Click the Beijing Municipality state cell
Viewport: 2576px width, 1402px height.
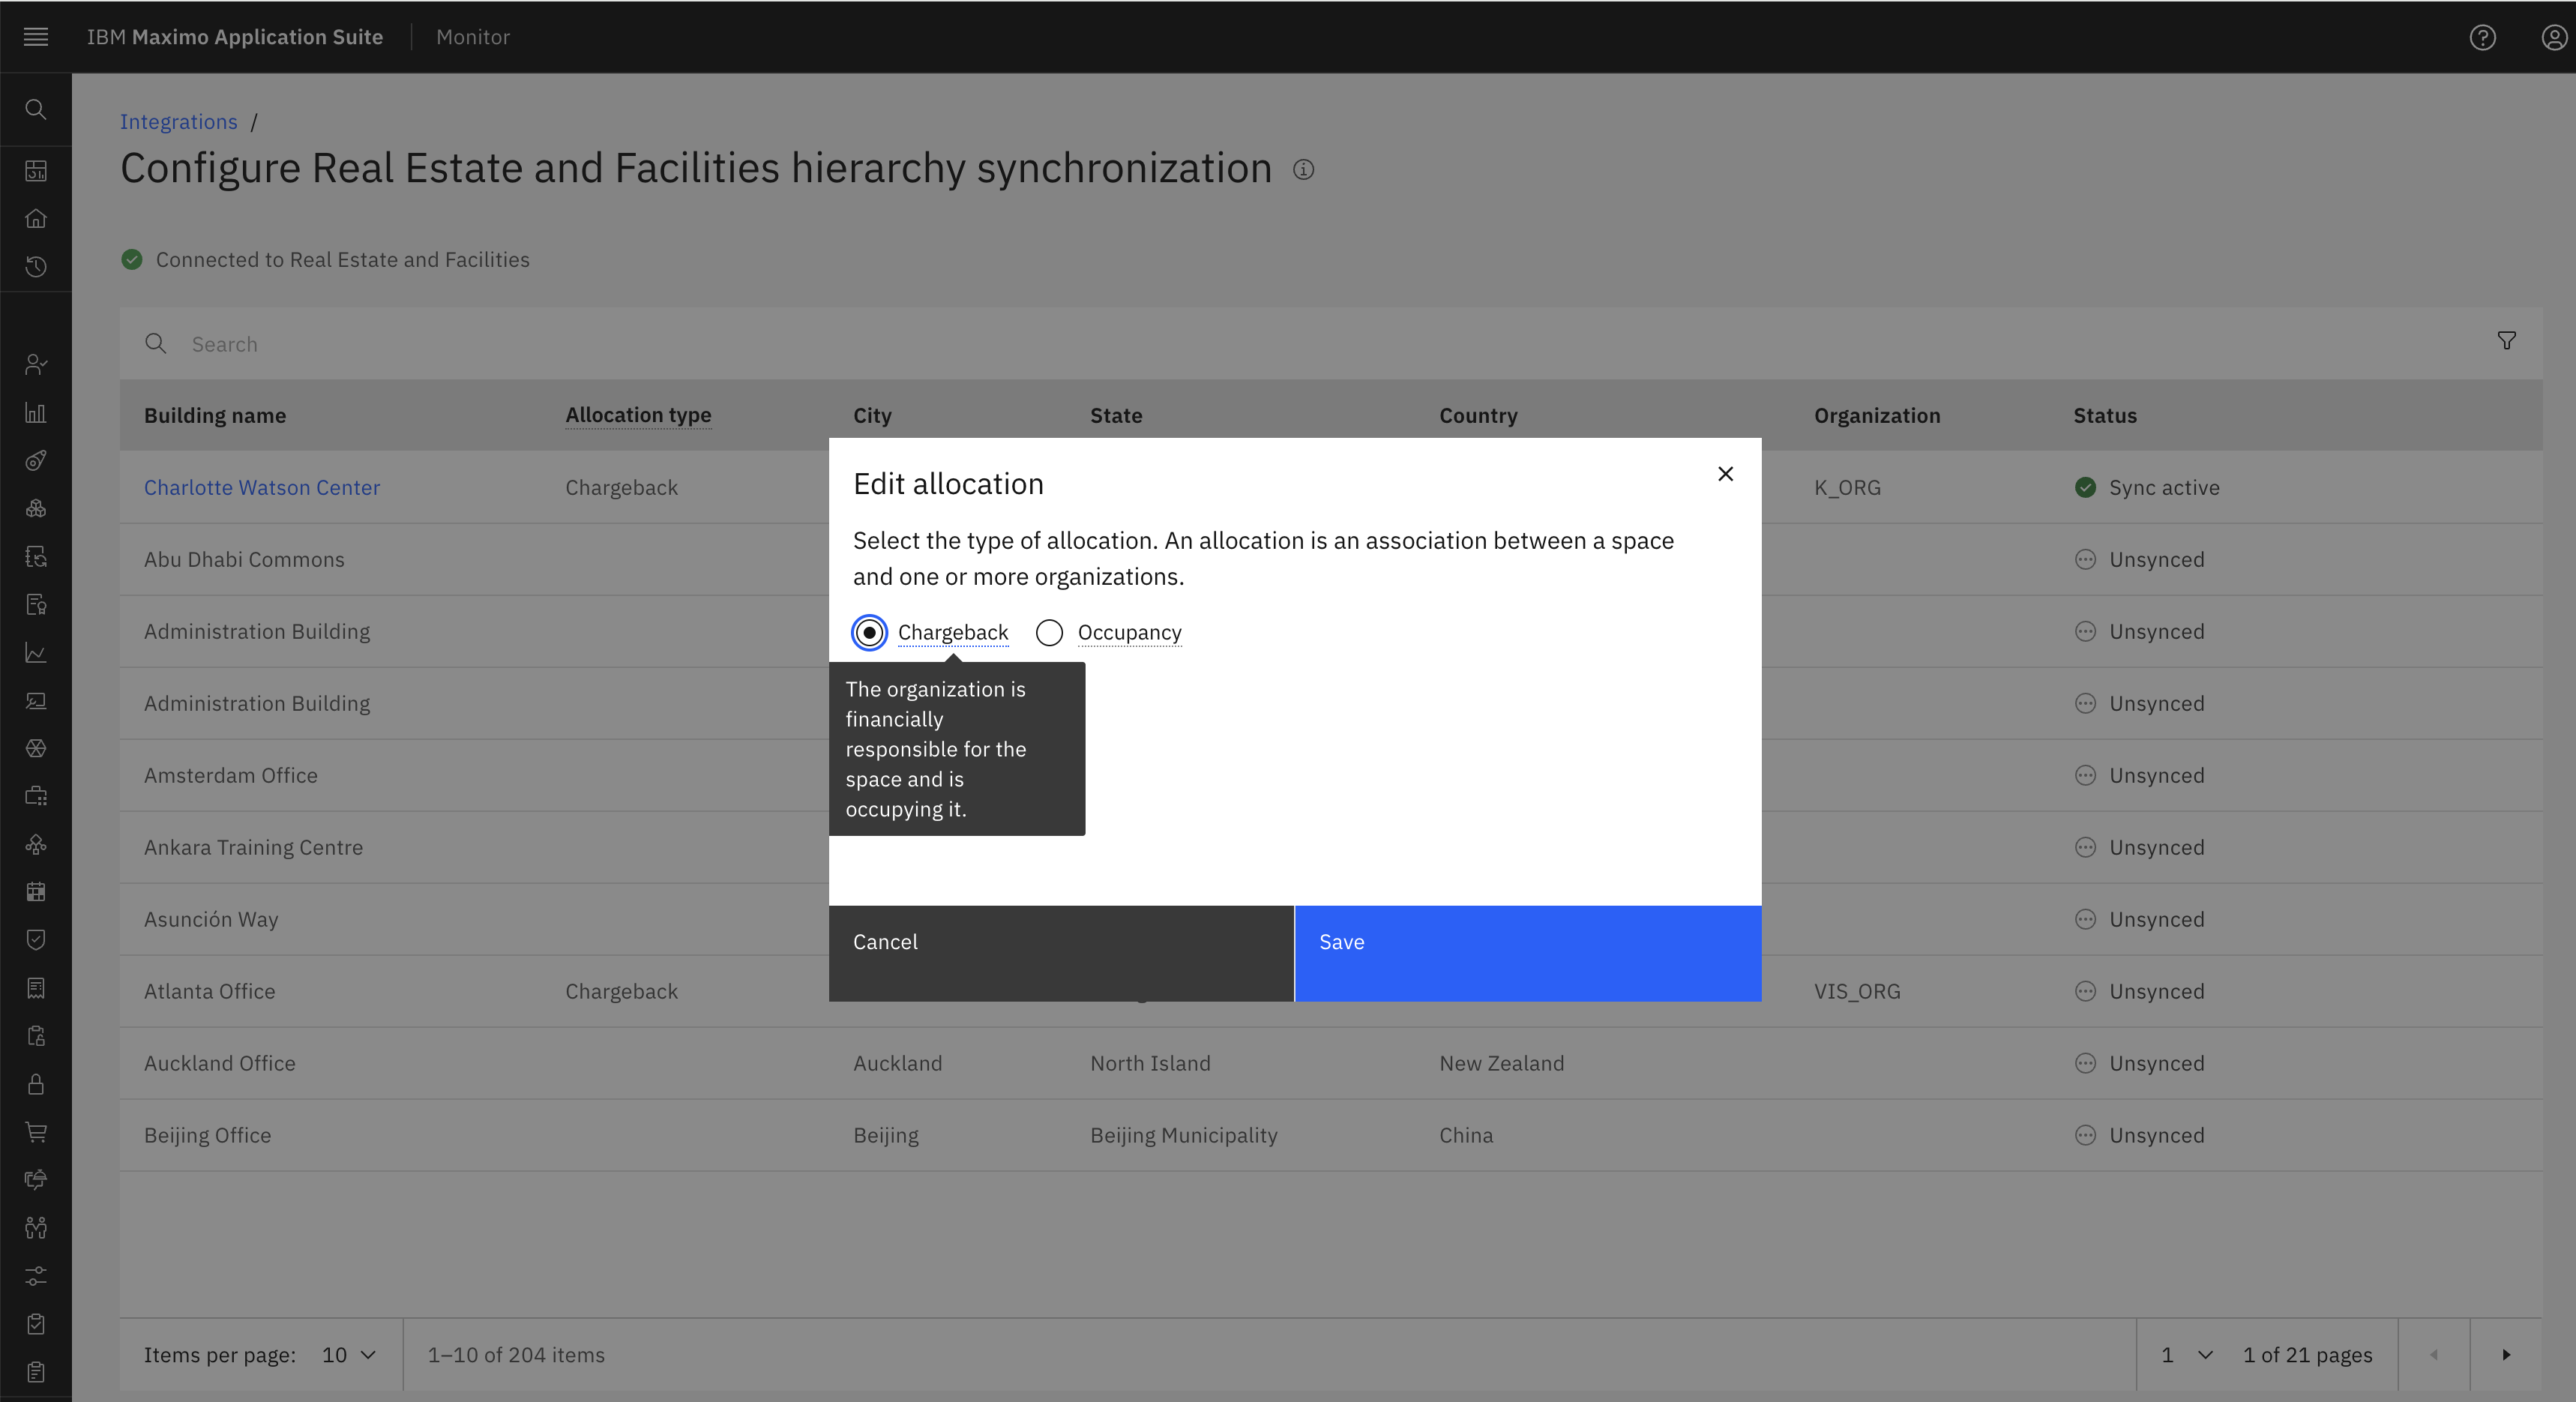point(1184,1136)
